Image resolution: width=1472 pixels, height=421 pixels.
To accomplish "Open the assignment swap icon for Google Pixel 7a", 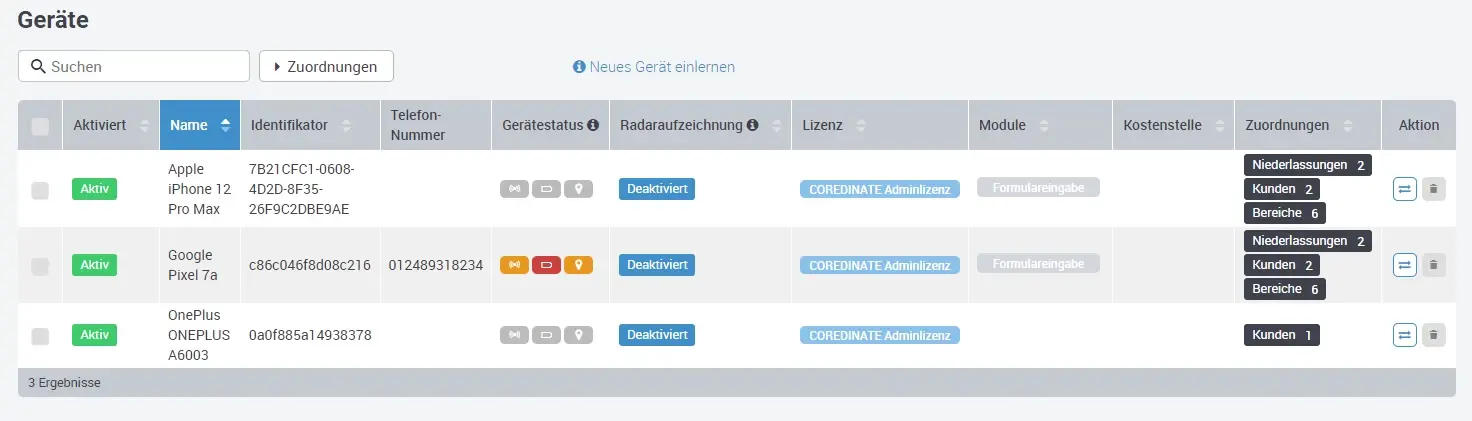I will click(1405, 265).
